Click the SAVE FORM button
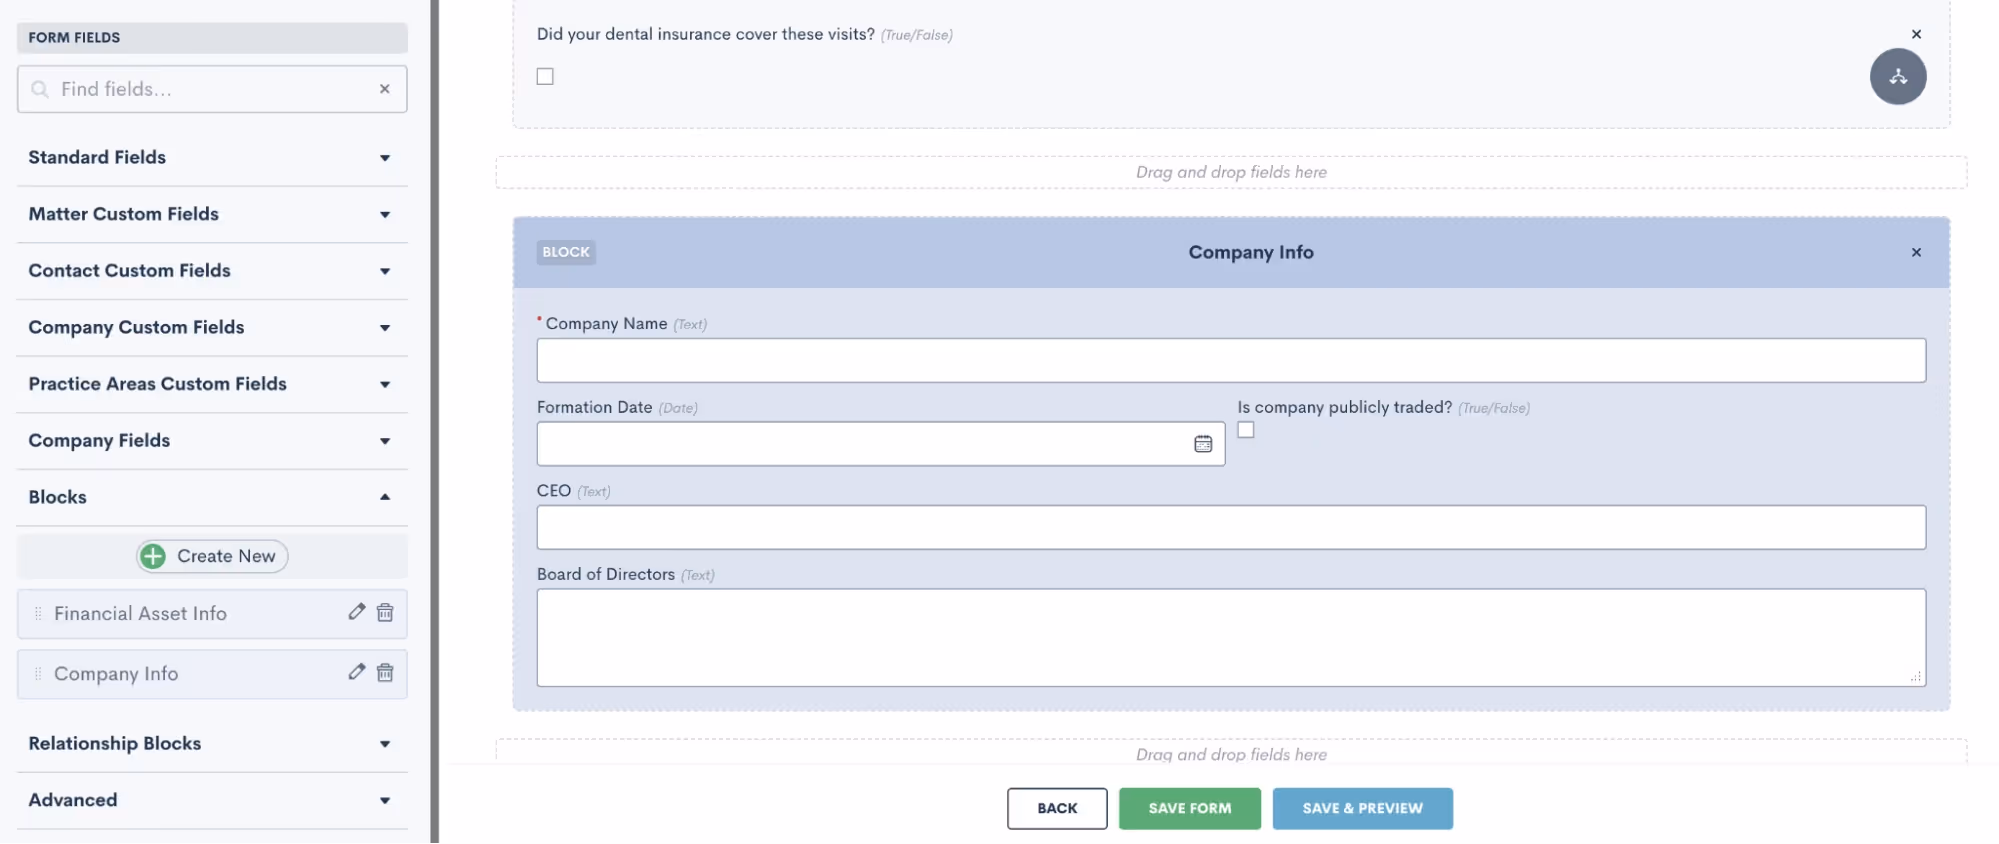Viewport: 1999px width, 844px height. point(1190,808)
